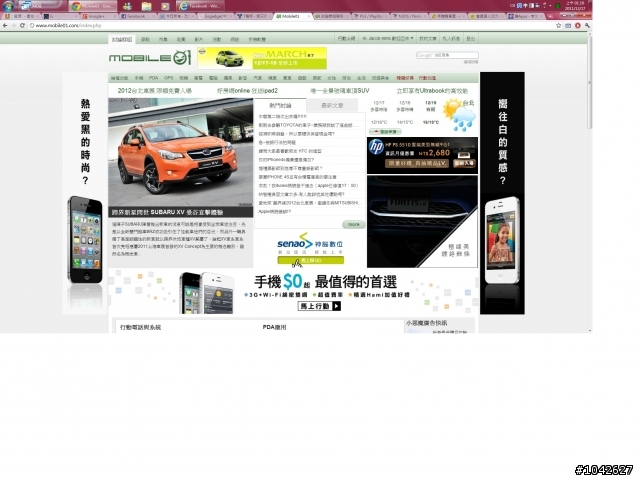This screenshot has height=478, width=640.
Task: Reload the page with refresh icon
Action: coord(22,25)
